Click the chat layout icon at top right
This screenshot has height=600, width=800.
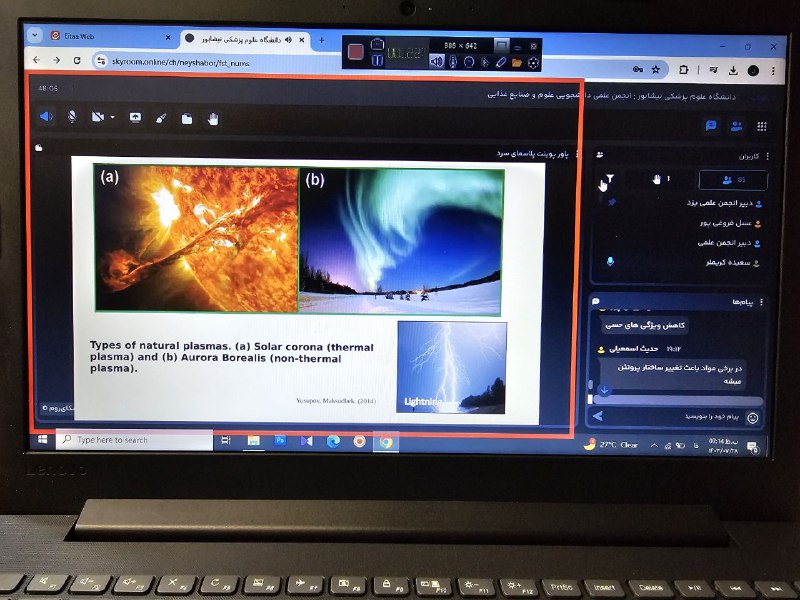point(711,126)
